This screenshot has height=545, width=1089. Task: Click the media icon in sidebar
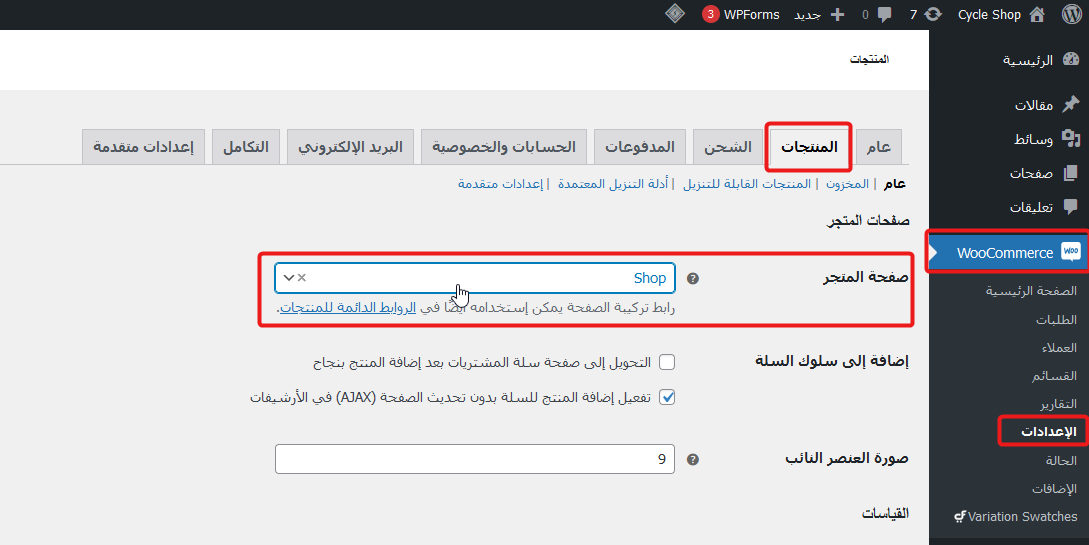coord(1071,139)
